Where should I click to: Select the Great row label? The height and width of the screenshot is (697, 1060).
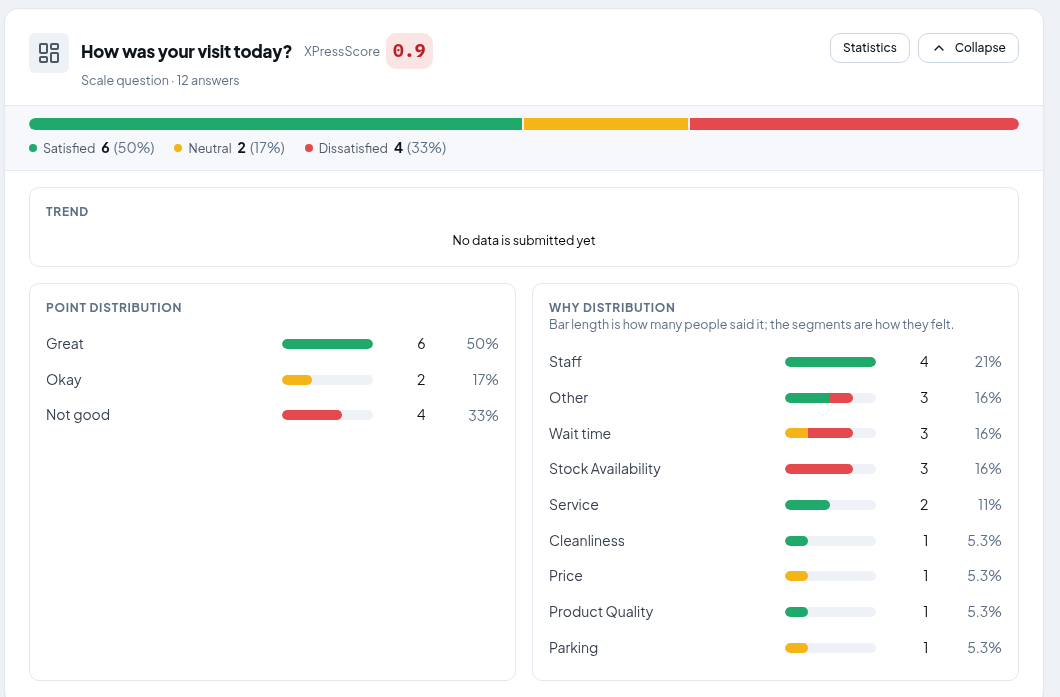[65, 344]
